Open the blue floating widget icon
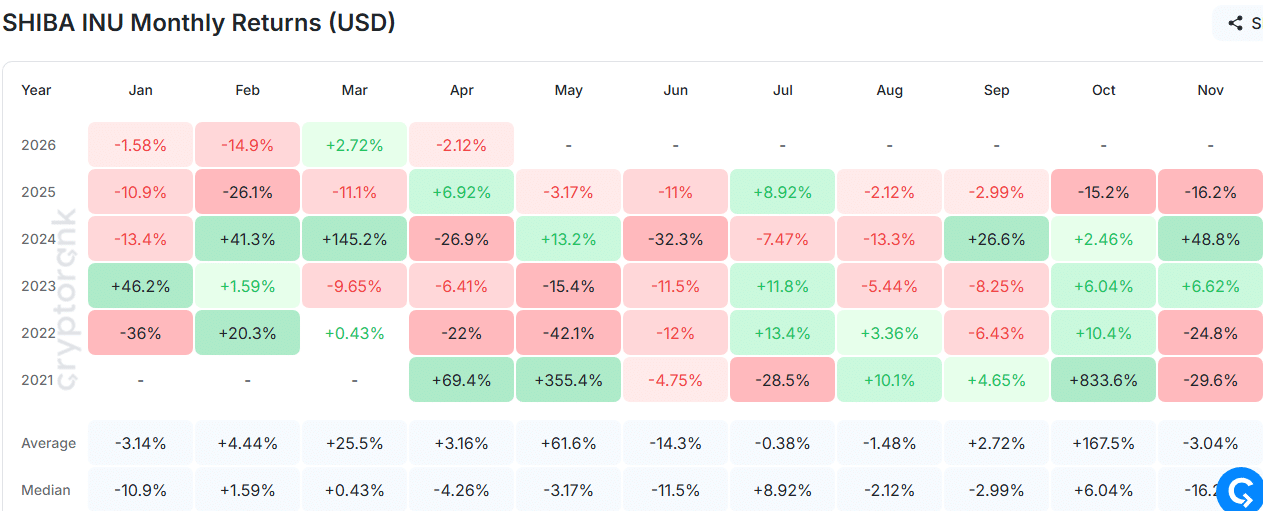 pyautogui.click(x=1243, y=491)
